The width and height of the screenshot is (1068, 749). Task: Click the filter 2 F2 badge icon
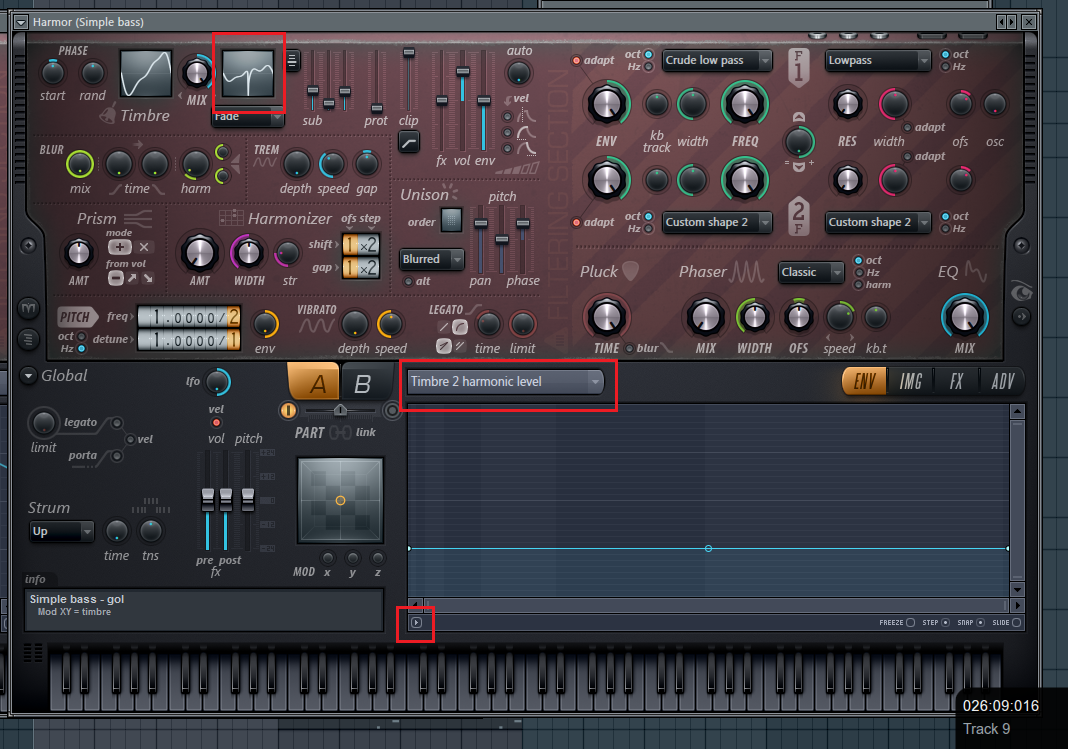(x=798, y=216)
